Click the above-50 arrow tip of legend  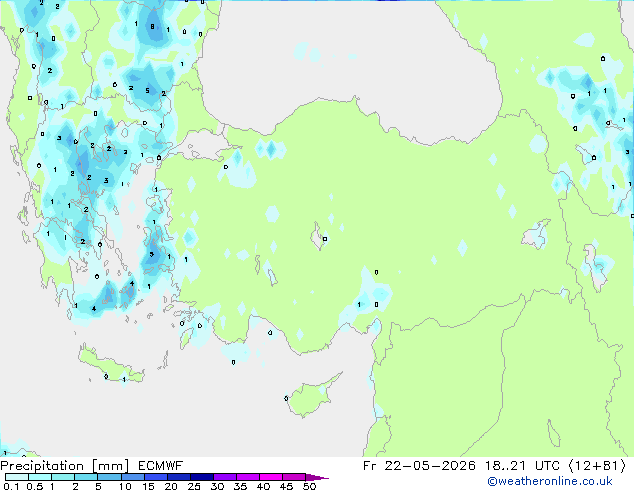(317, 477)
